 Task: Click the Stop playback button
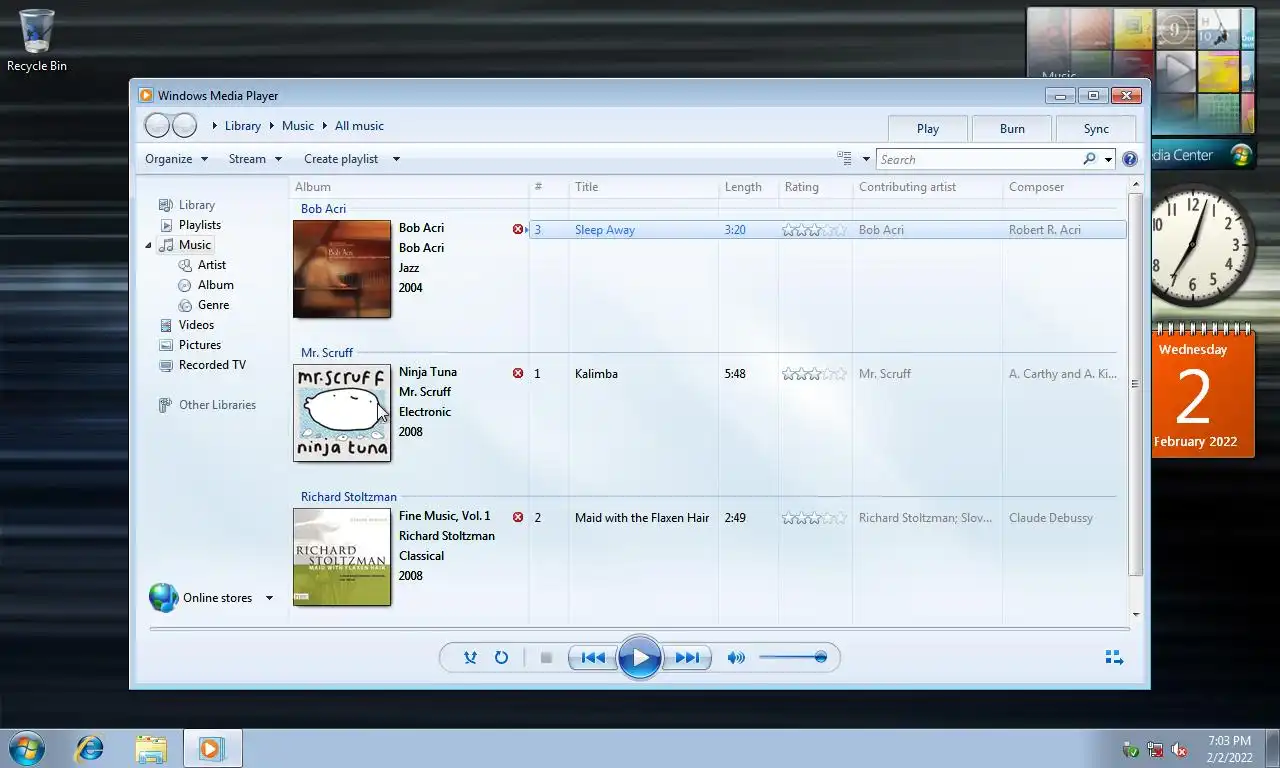[546, 657]
